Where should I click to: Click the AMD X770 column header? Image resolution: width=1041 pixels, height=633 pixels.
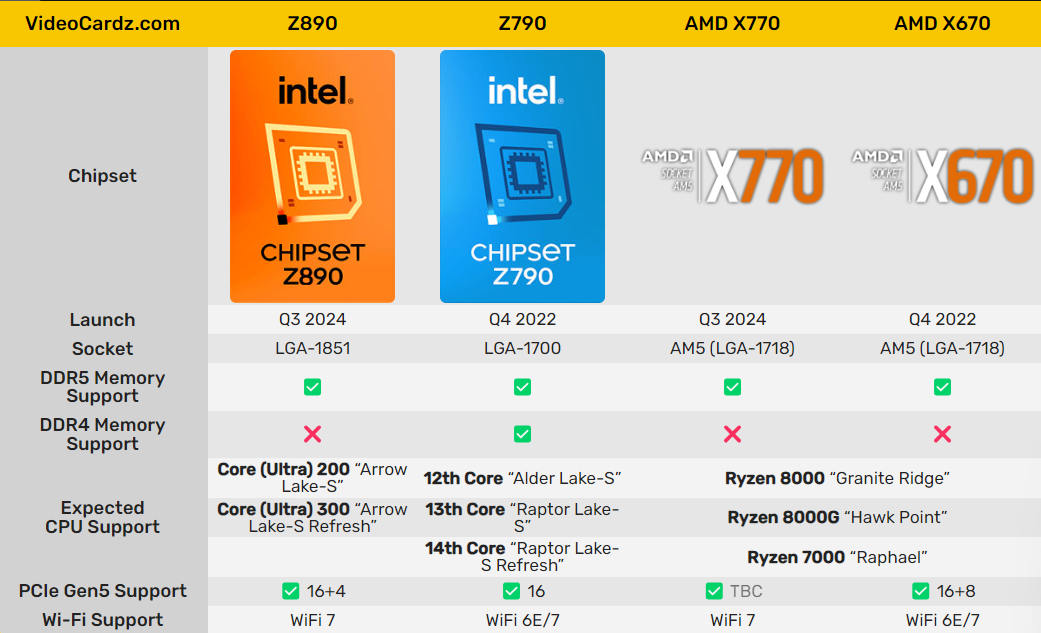(x=732, y=23)
